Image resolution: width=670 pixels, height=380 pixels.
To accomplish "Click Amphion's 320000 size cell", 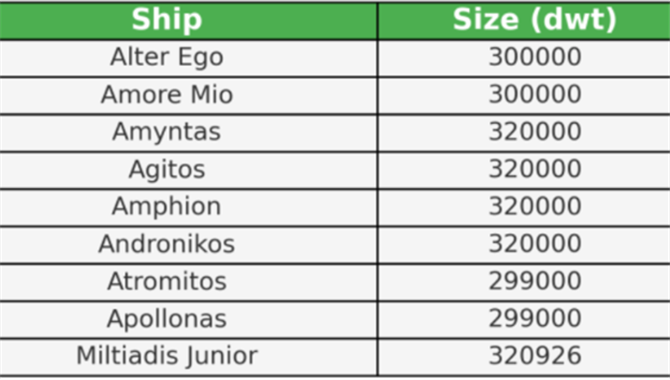I will (x=524, y=208).
